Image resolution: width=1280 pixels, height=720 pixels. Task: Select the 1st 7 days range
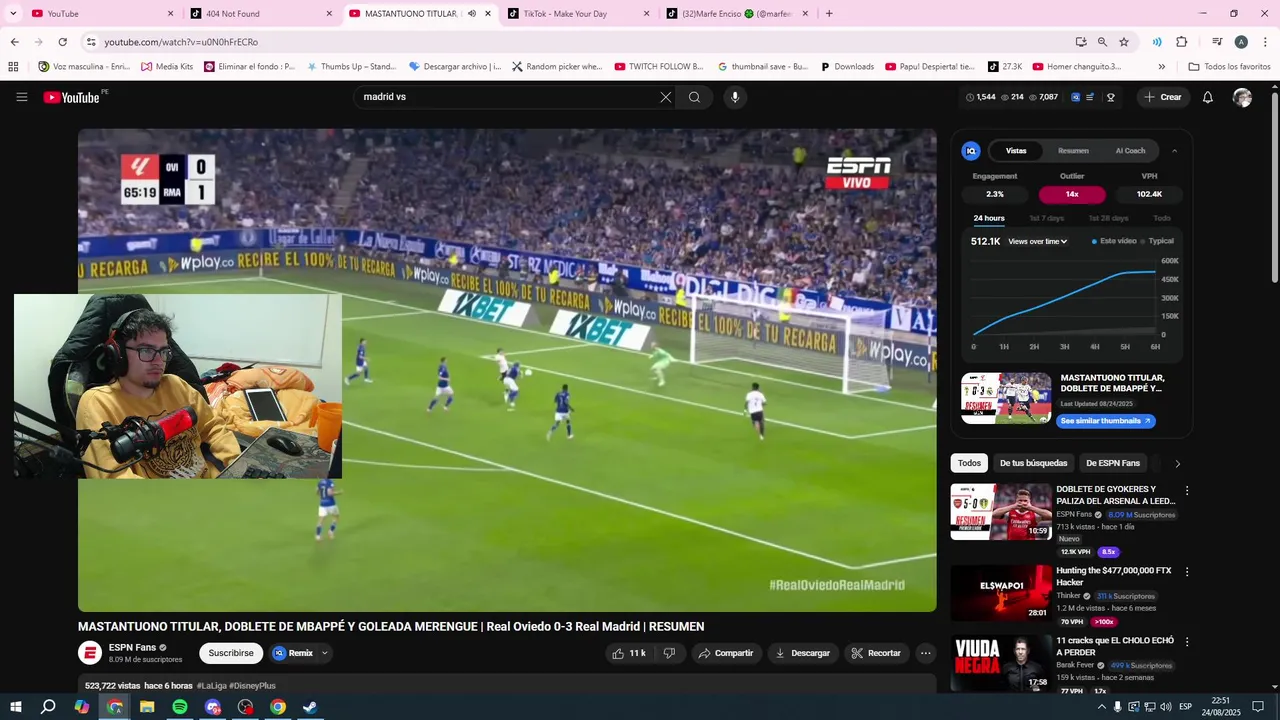1047,218
